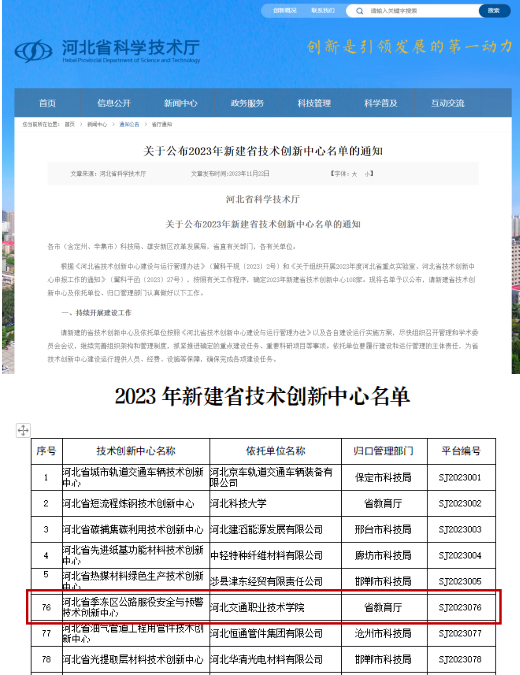This screenshot has height=675, width=520.
Task: Select cell 河北省先进纸基功能材料技术创新中心
Action: (136, 555)
